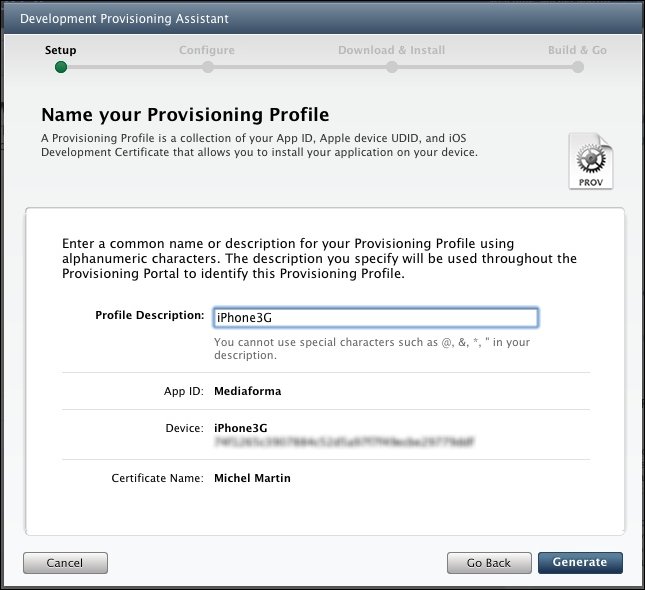Viewport: 645px width, 590px height.
Task: Click the Build & Go progress dot
Action: click(x=578, y=67)
